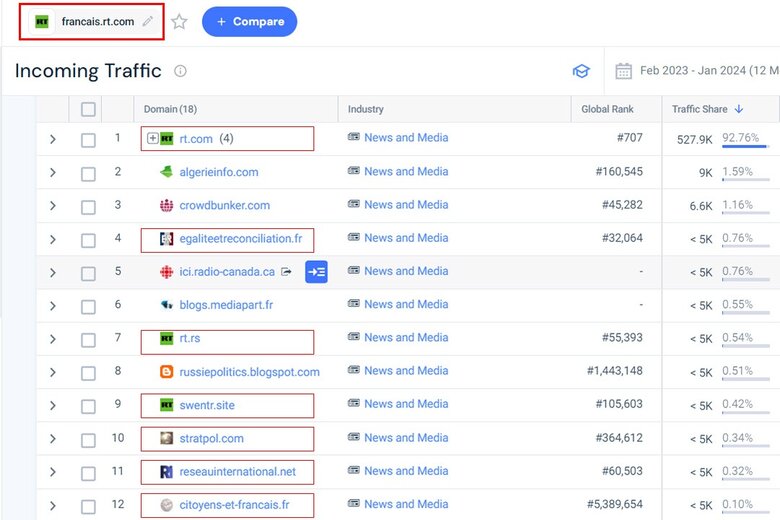
Task: Open the ici.radio-canada.ca domain link
Action: coord(227,272)
